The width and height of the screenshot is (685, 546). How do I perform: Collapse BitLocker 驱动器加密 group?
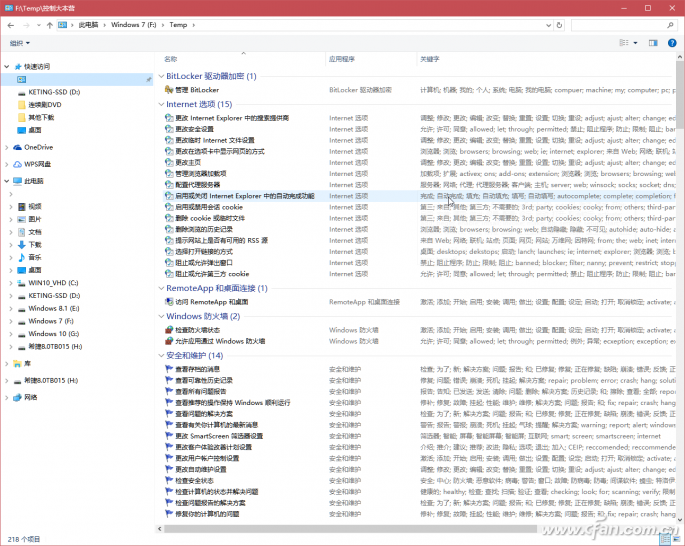coord(161,76)
